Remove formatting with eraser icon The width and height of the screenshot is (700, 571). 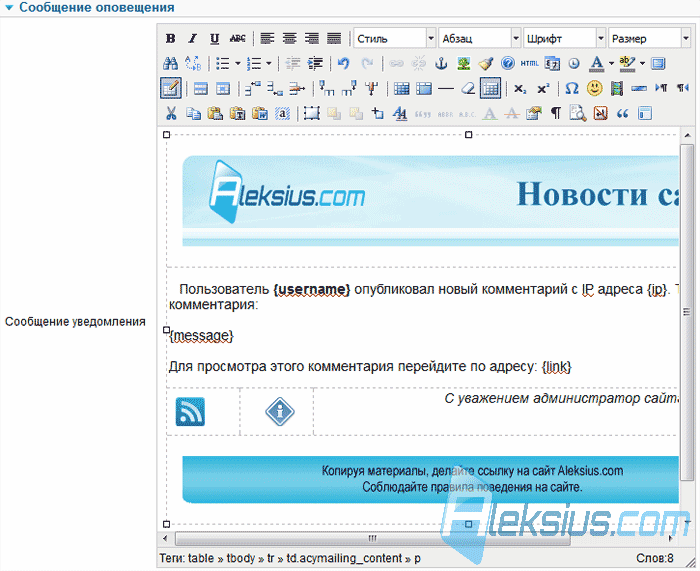468,88
